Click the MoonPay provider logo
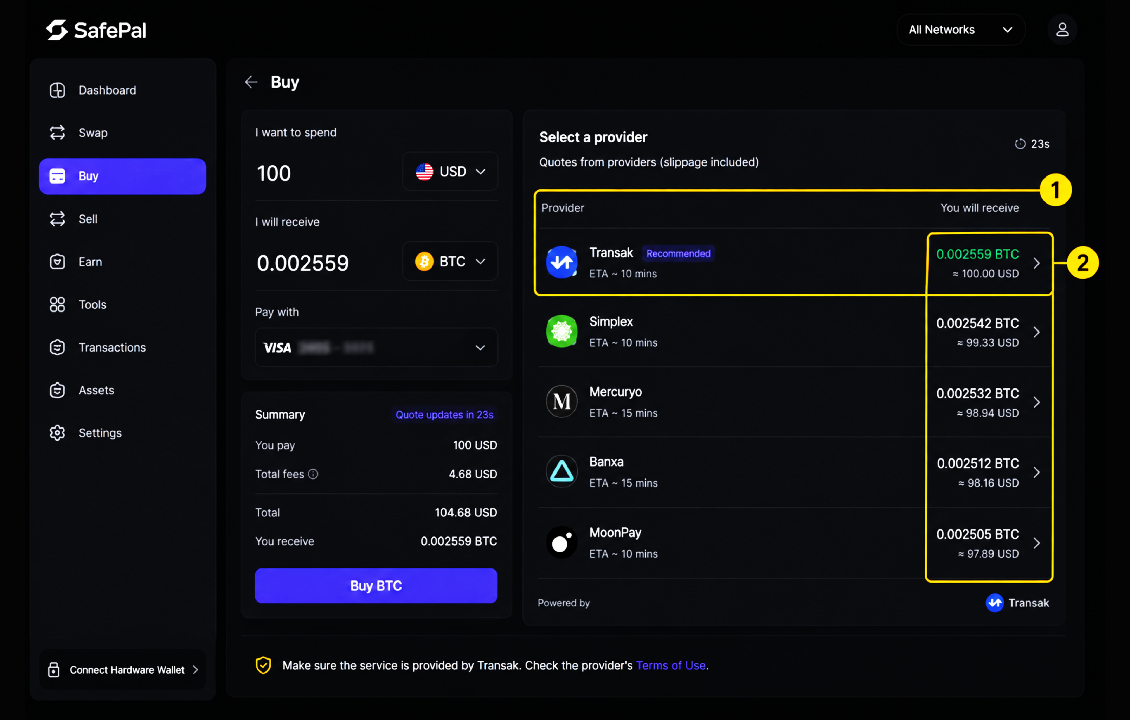Screen dimensions: 1130x720 tap(561, 543)
